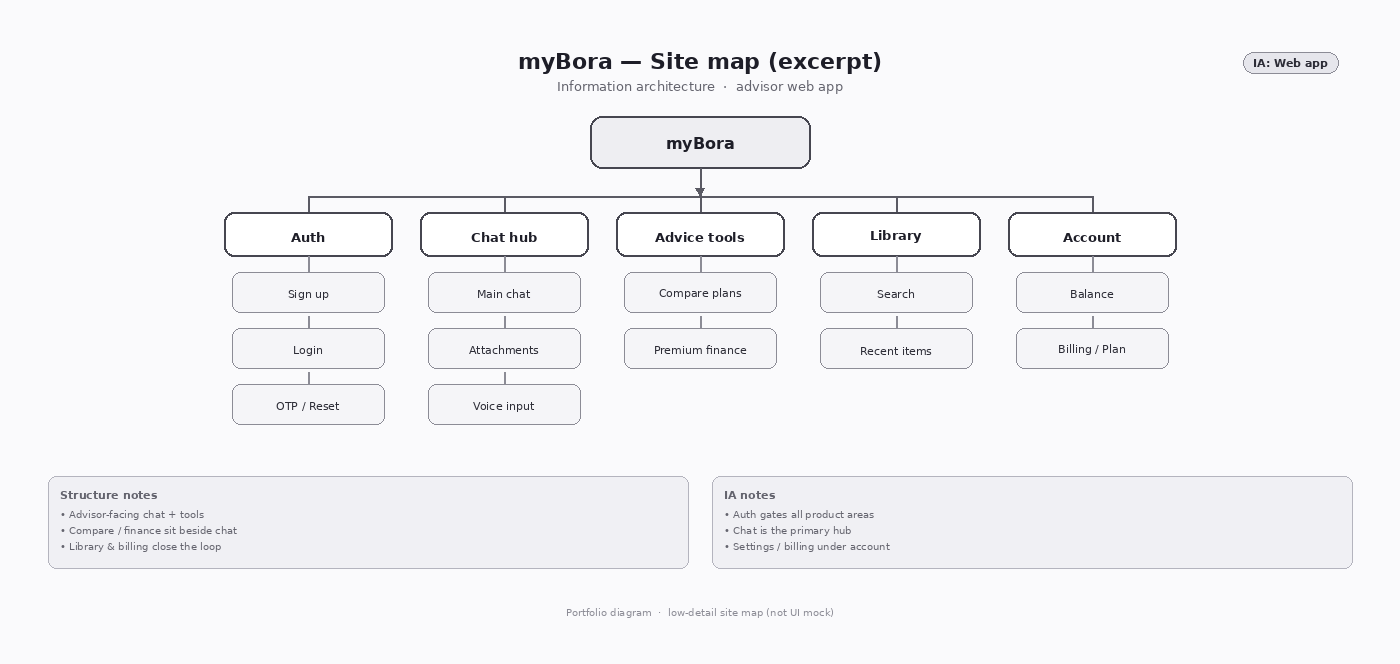Click the Premium finance box

pos(700,349)
